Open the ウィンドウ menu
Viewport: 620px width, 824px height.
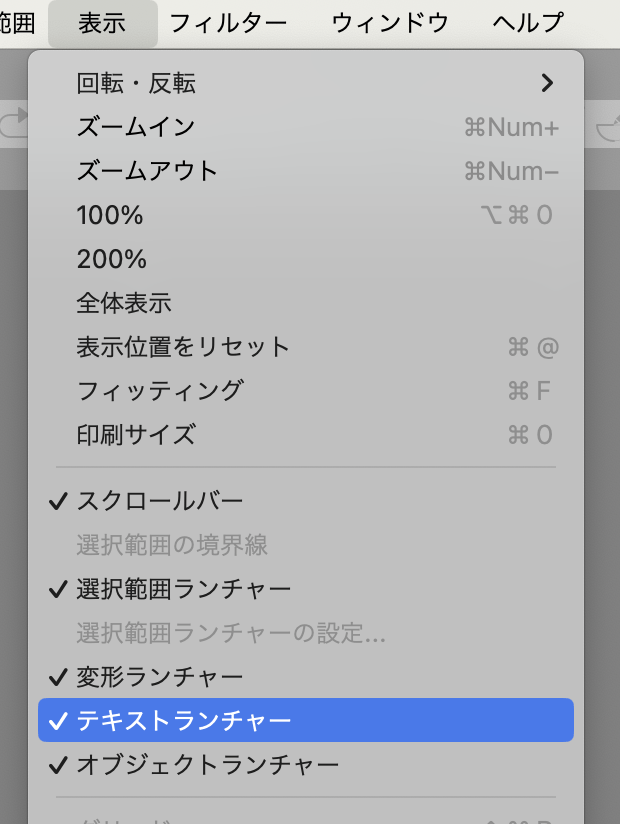(390, 23)
